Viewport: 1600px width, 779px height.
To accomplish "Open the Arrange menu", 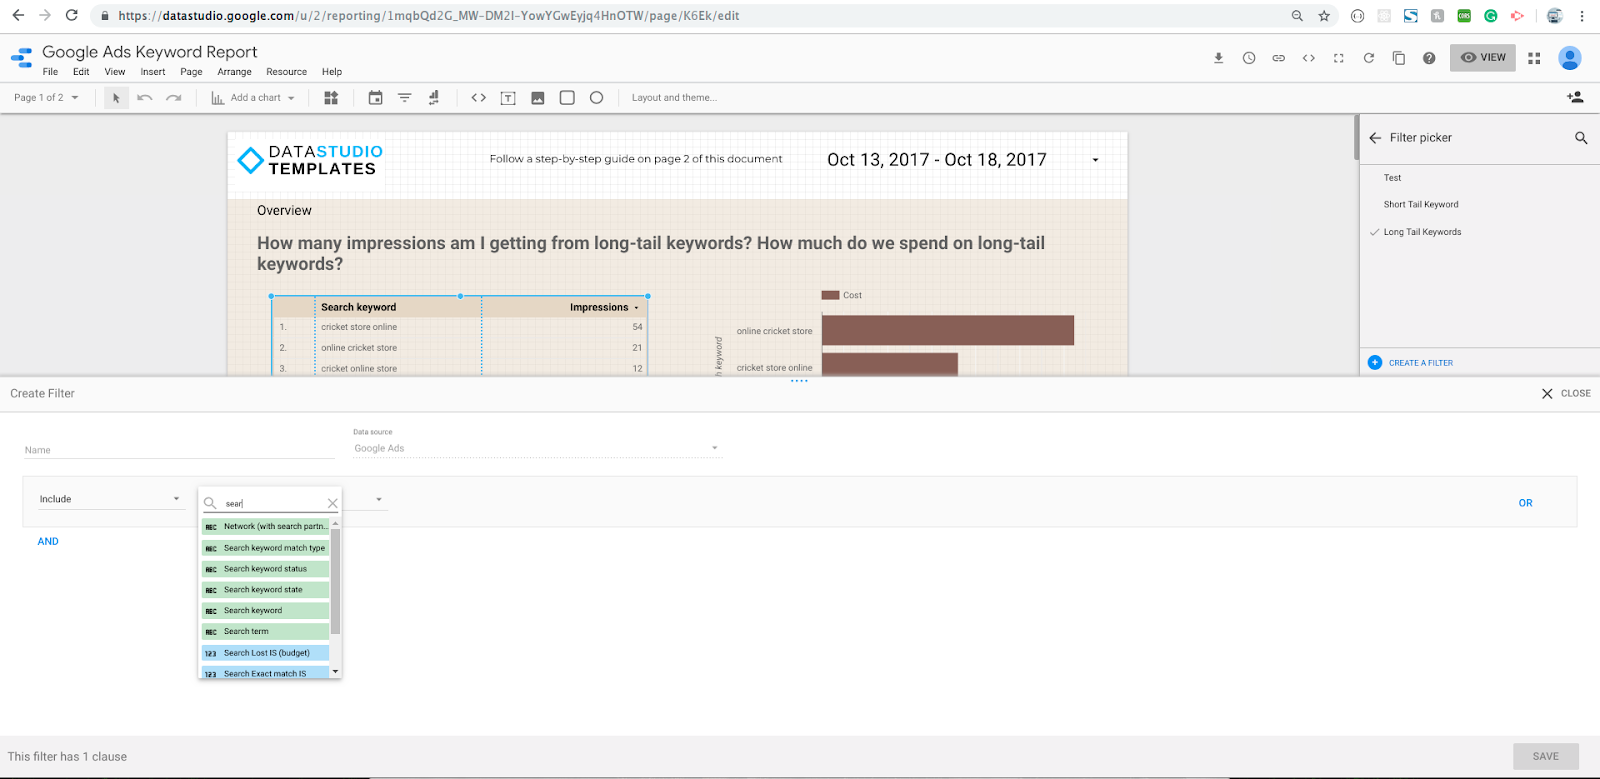I will (234, 72).
